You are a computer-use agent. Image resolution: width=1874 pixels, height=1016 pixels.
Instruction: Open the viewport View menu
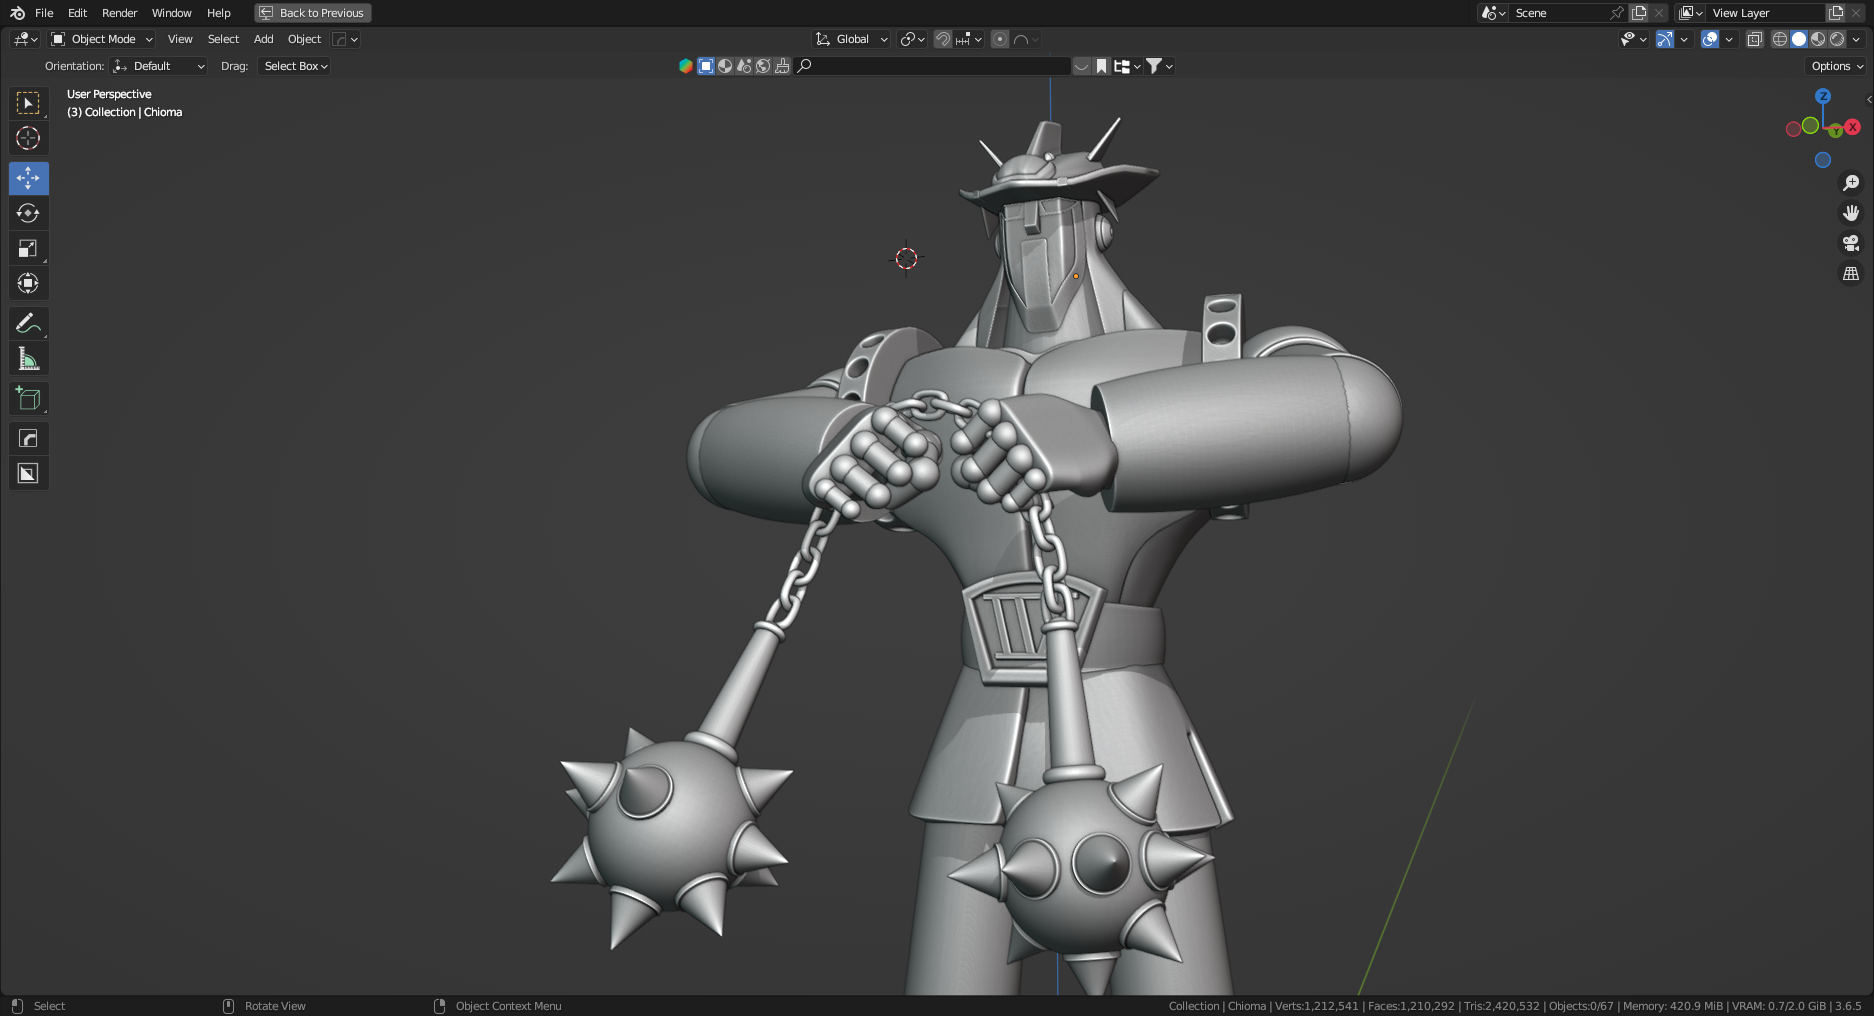[x=180, y=39]
